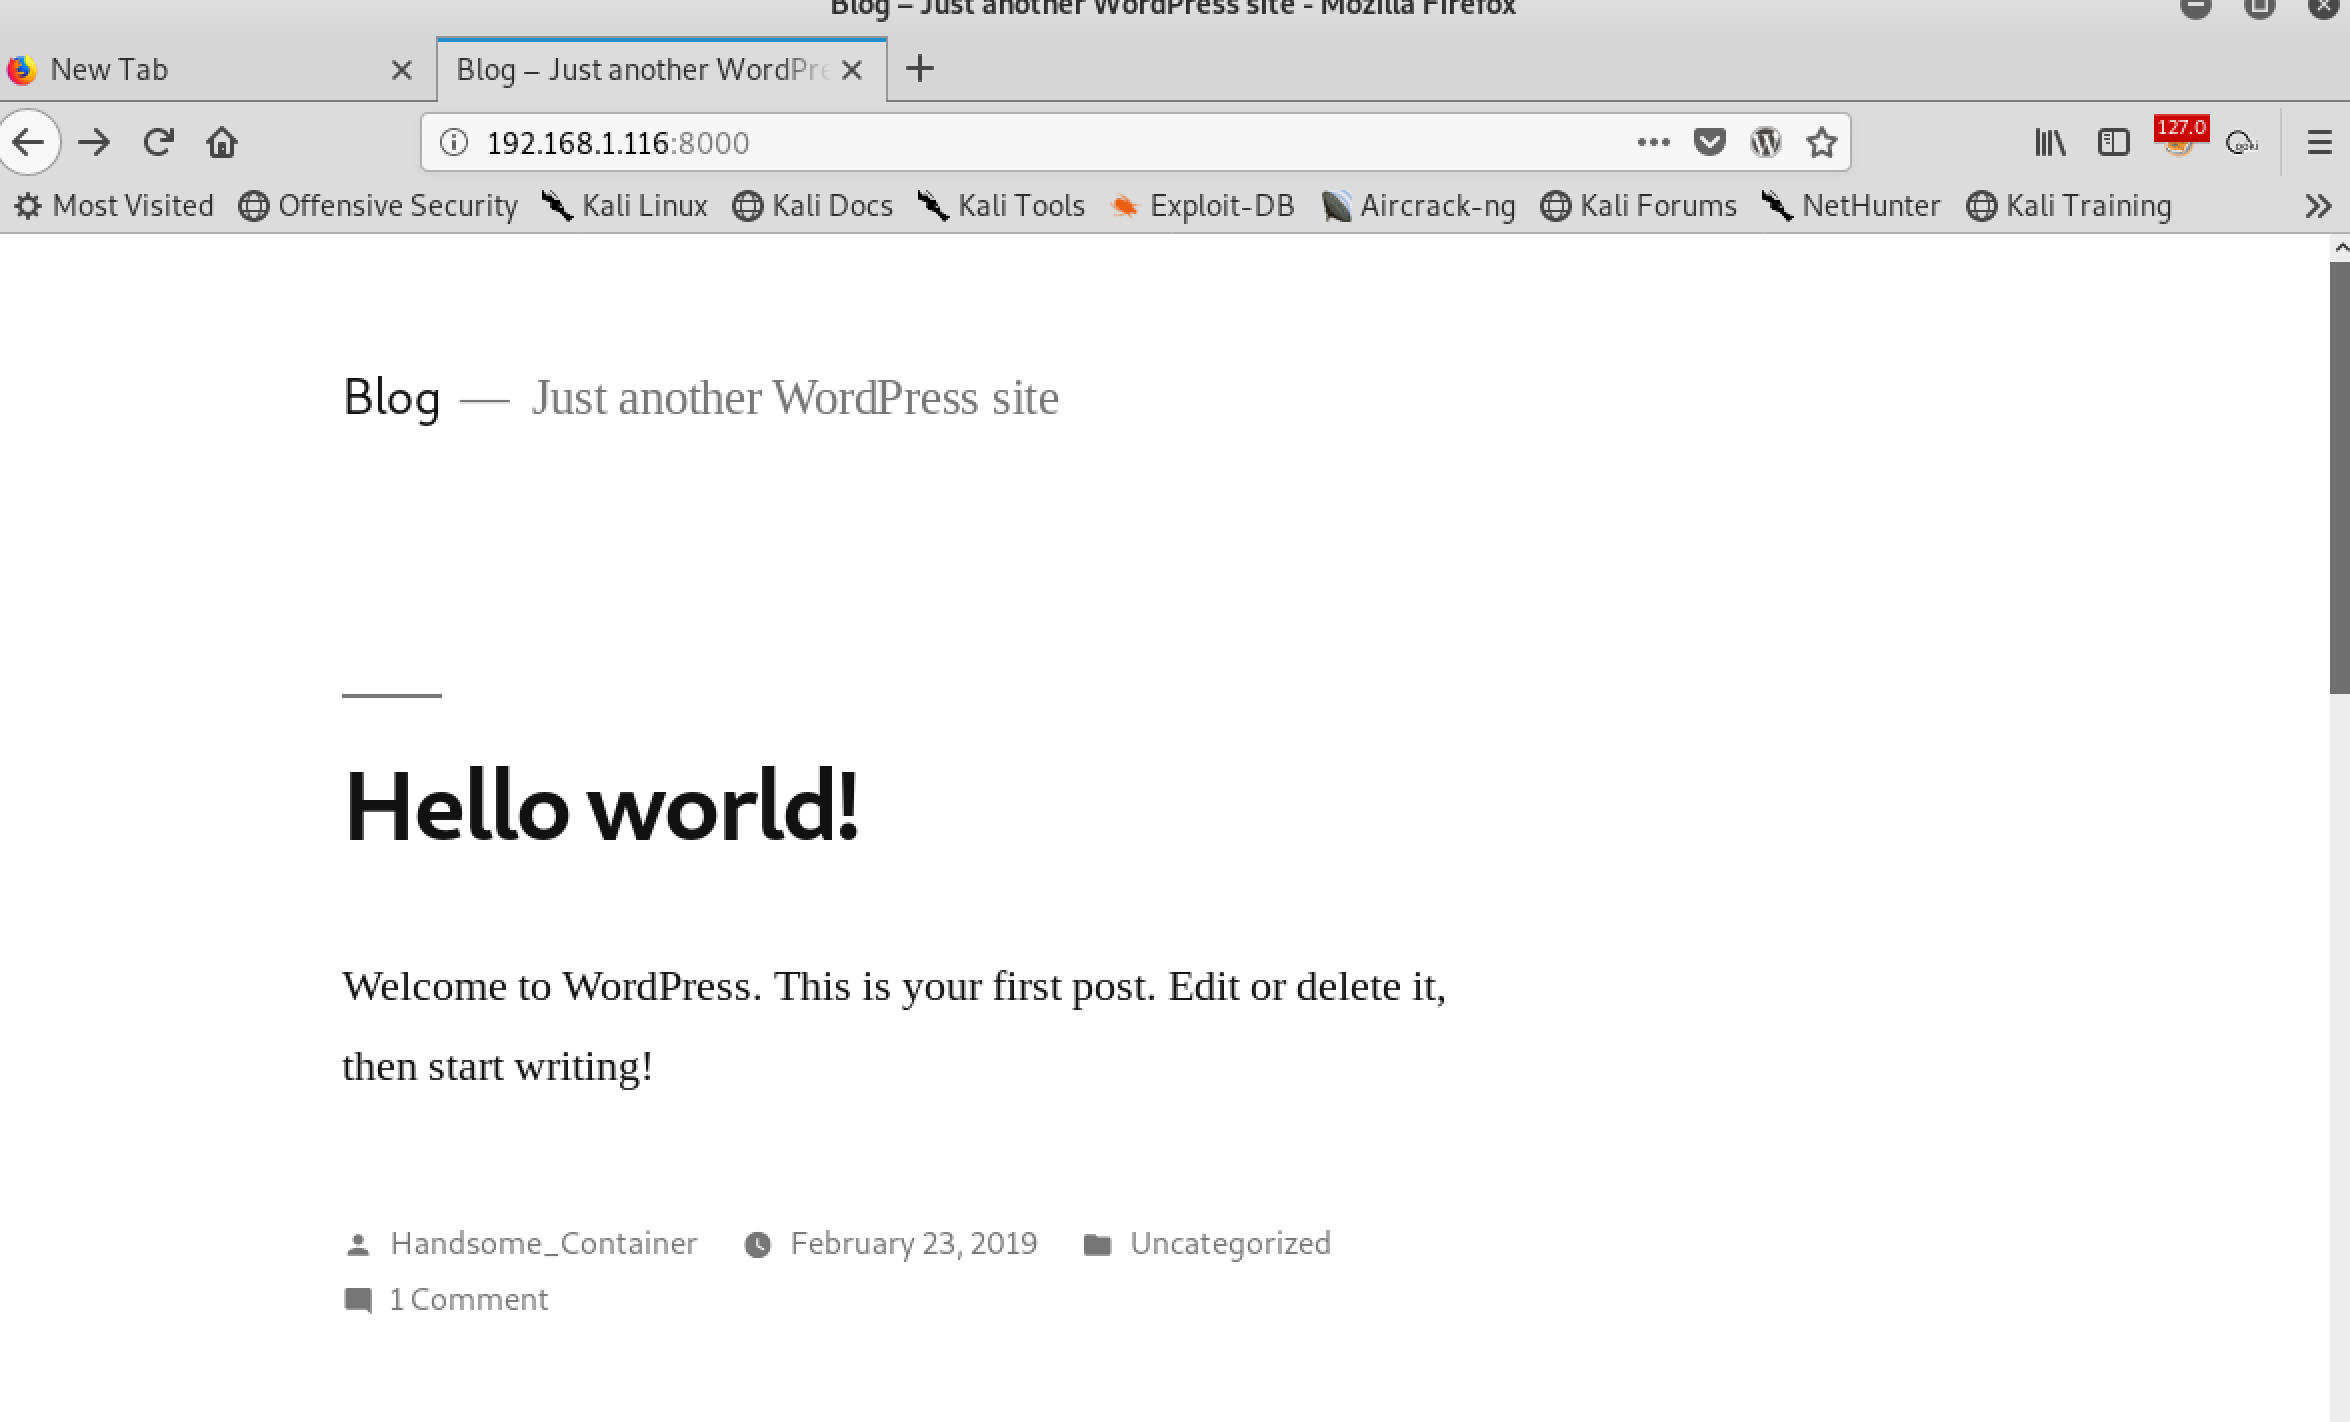Open the Most Visited bookmarks folder
Viewport: 2350px width, 1422px height.
click(x=114, y=206)
